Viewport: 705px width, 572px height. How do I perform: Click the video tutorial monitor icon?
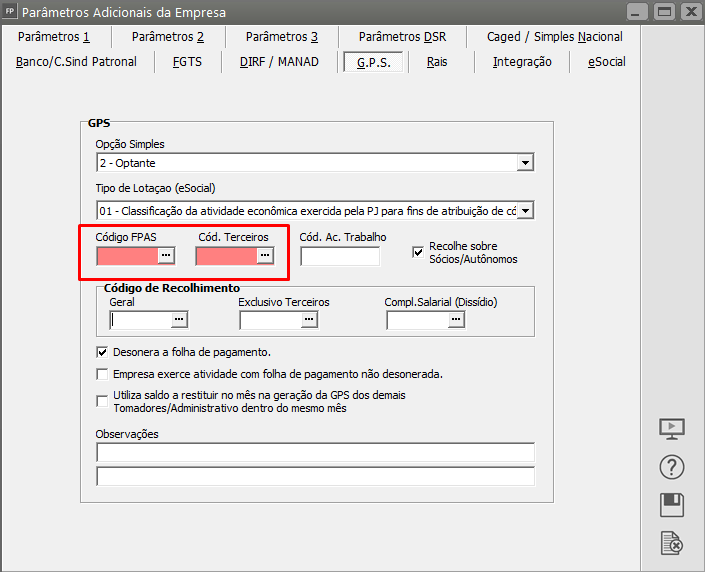point(672,429)
